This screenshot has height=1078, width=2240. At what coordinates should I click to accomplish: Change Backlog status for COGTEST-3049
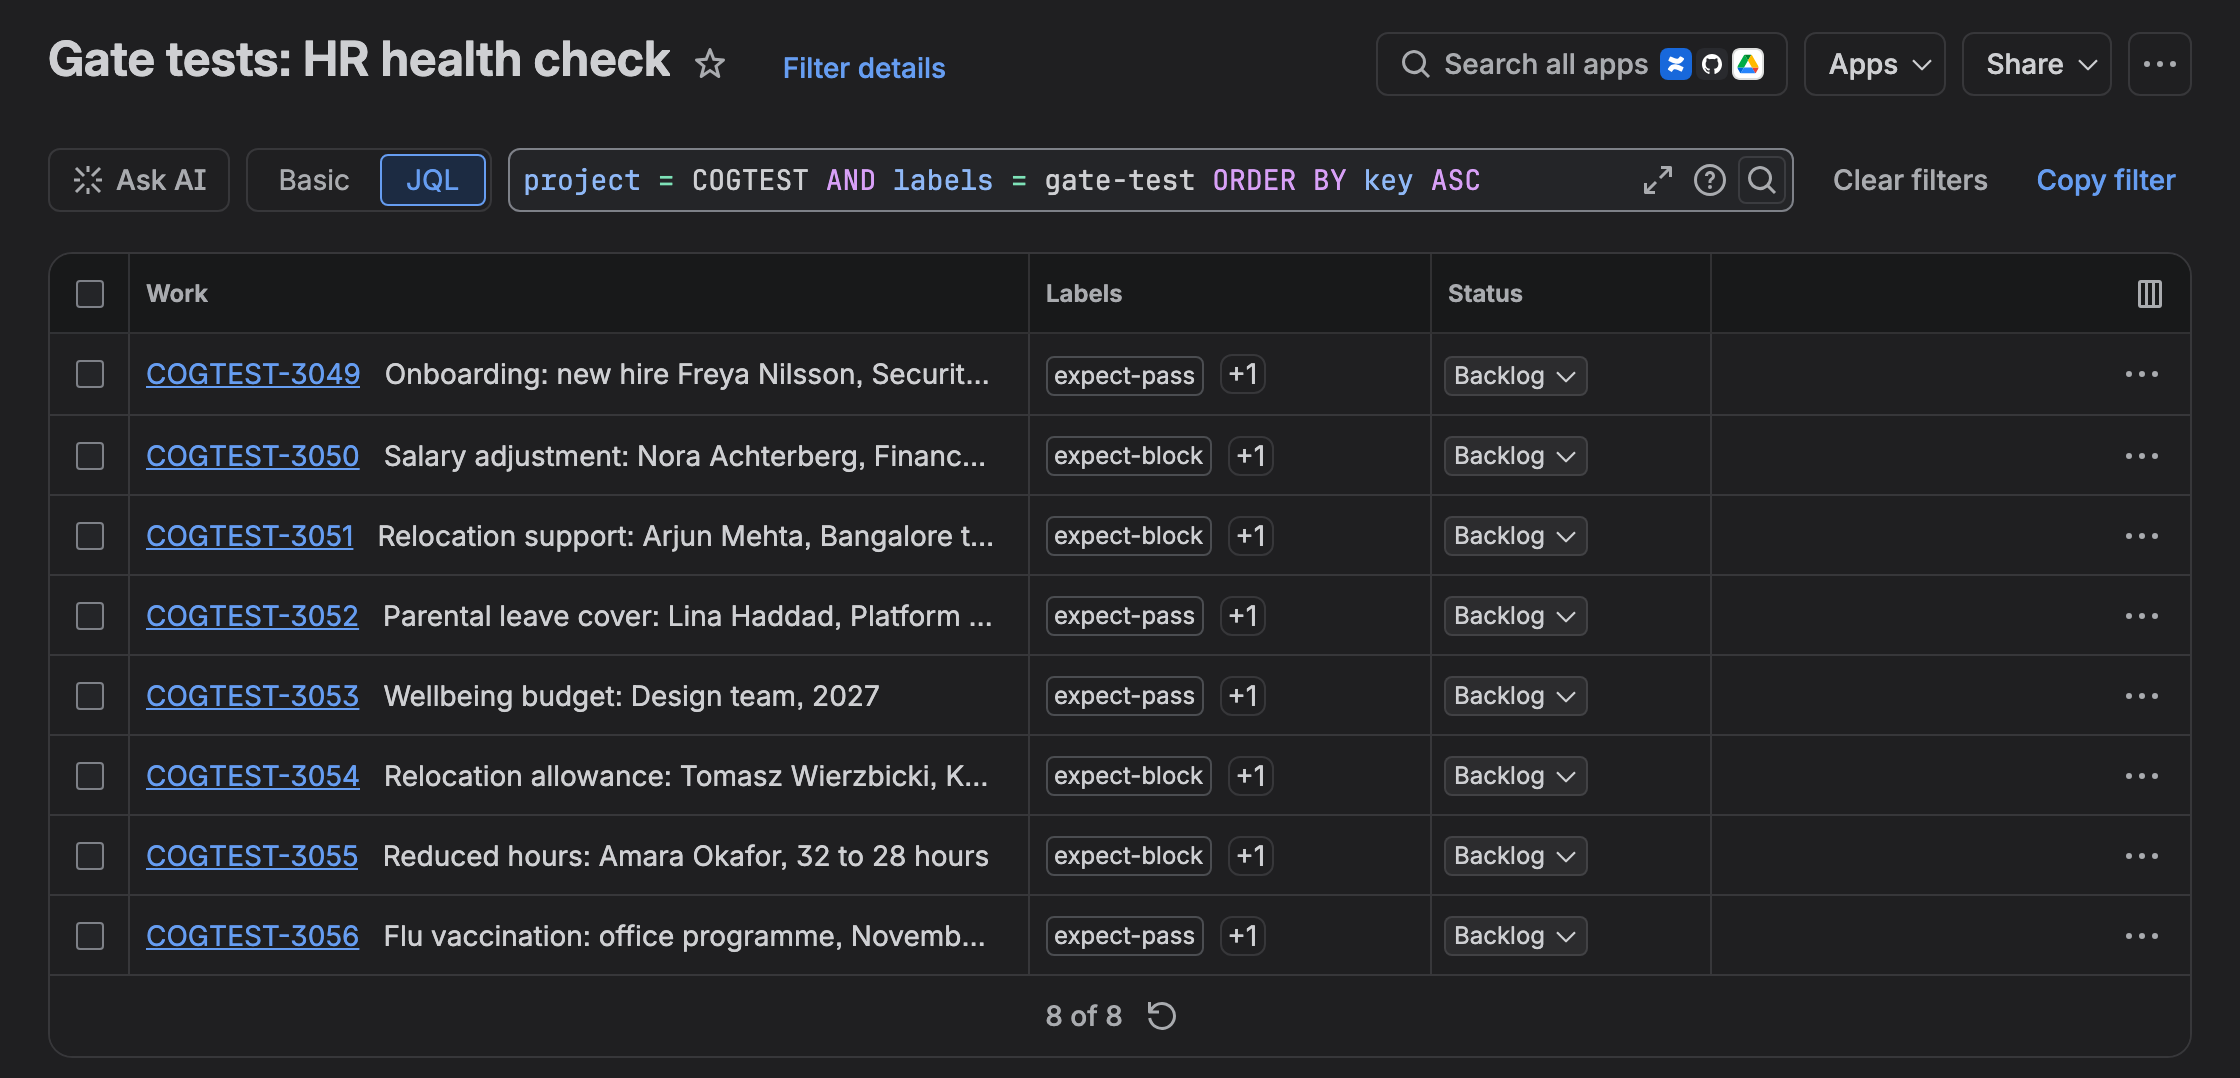[1515, 376]
